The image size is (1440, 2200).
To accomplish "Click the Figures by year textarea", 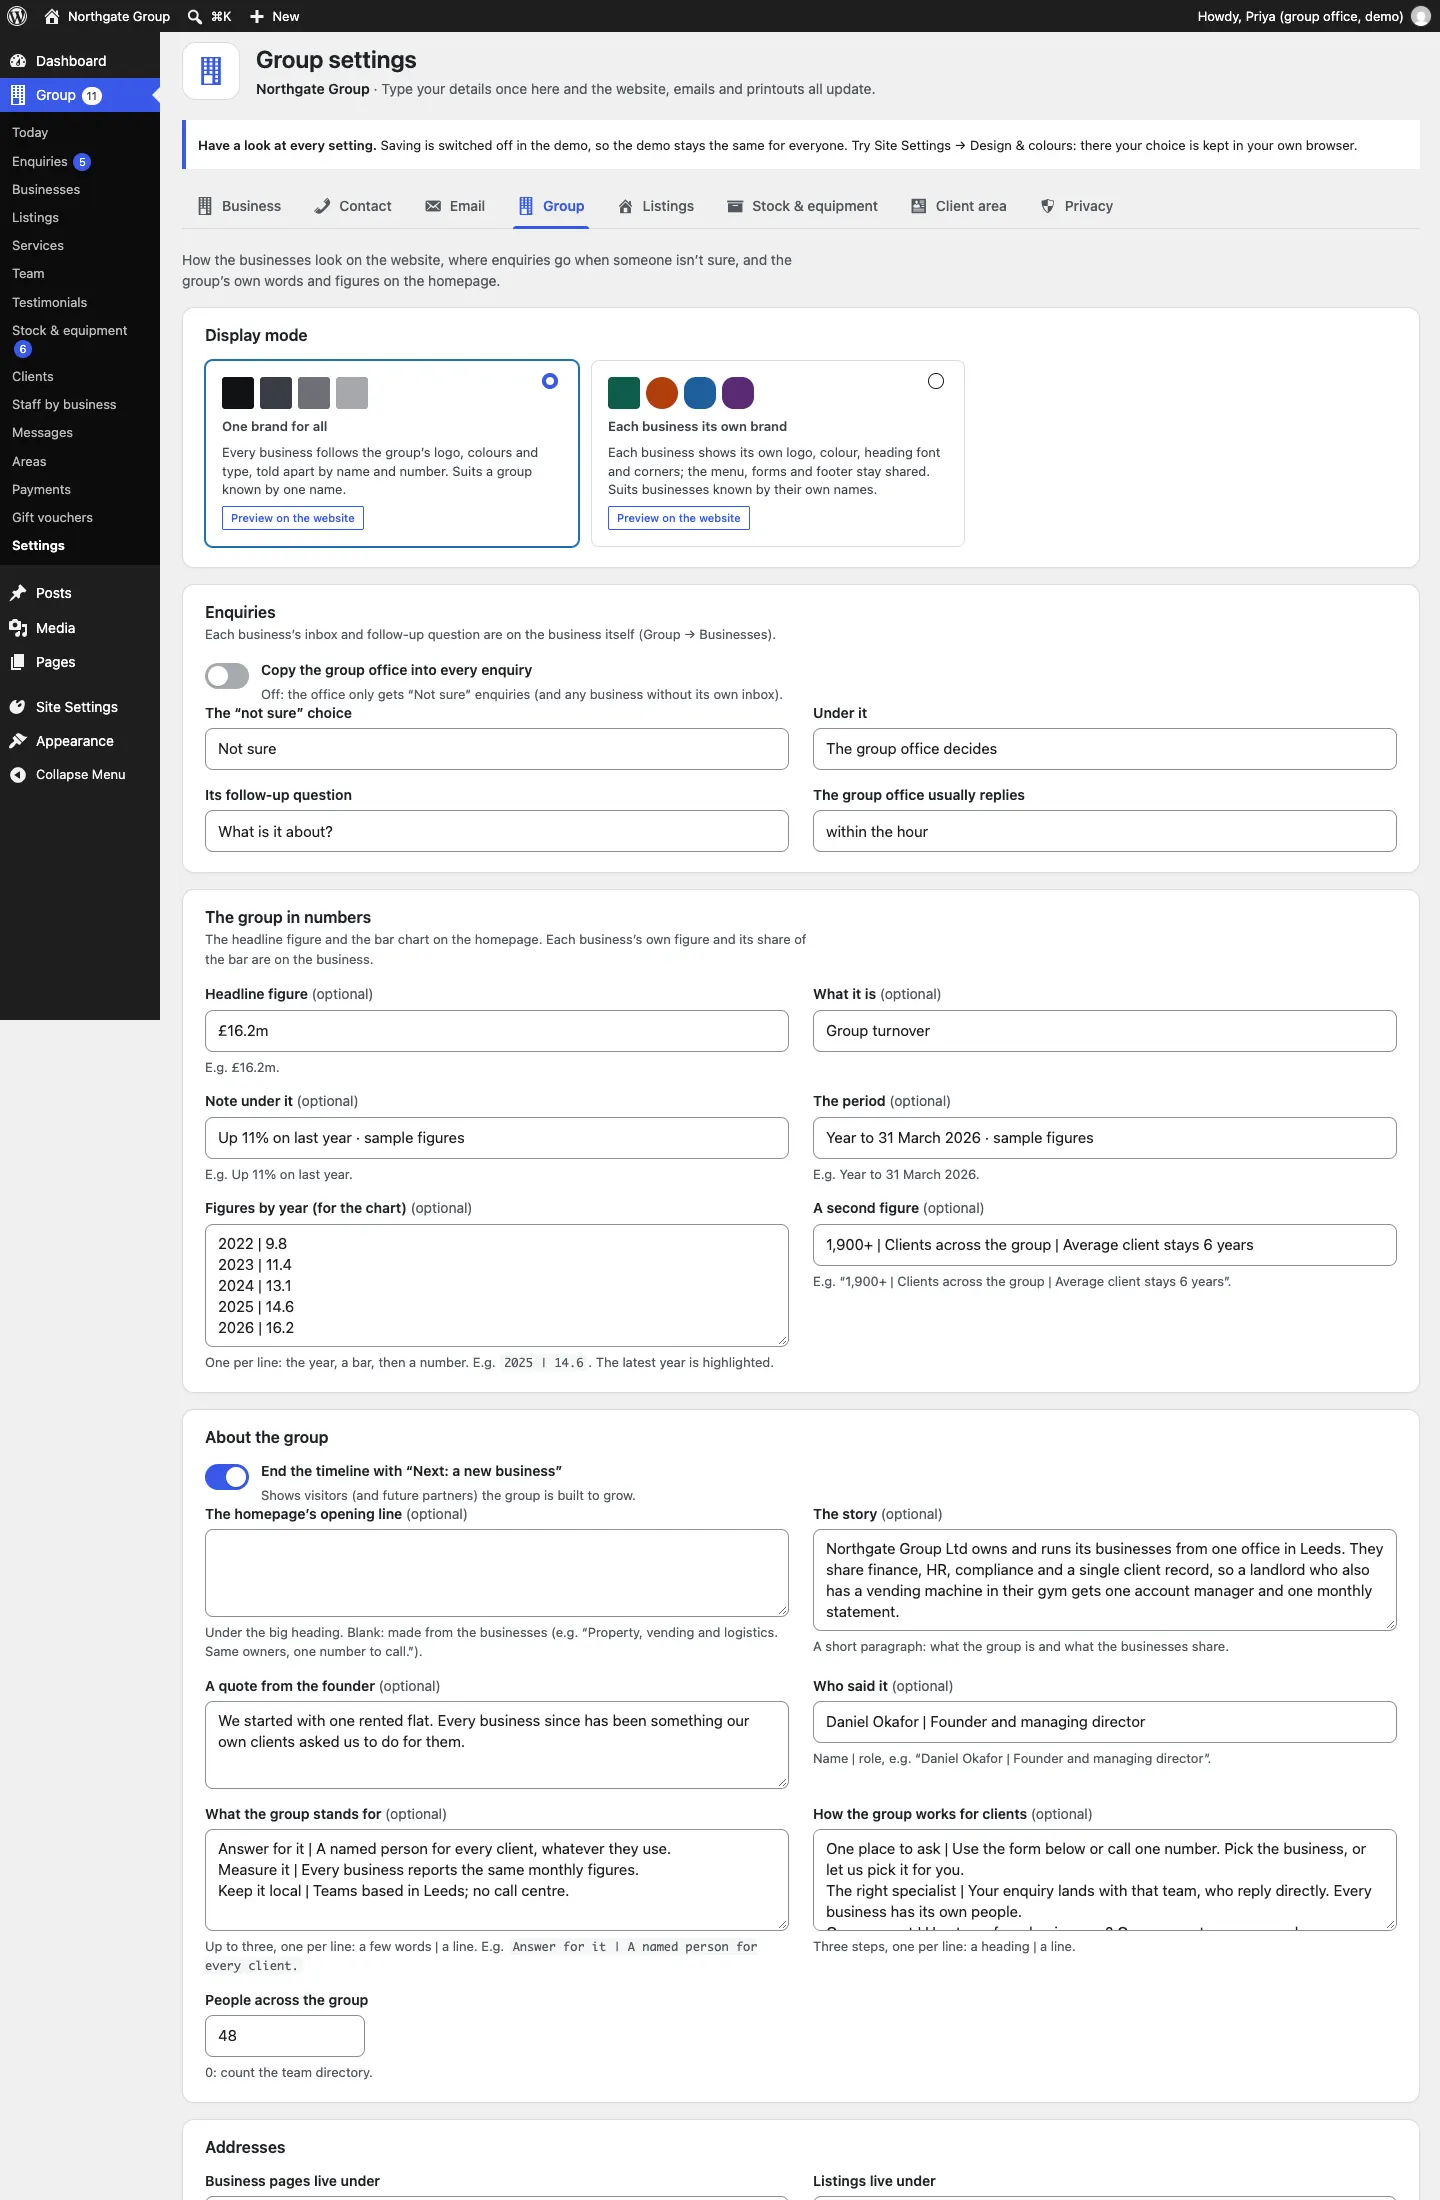I will coord(497,1286).
